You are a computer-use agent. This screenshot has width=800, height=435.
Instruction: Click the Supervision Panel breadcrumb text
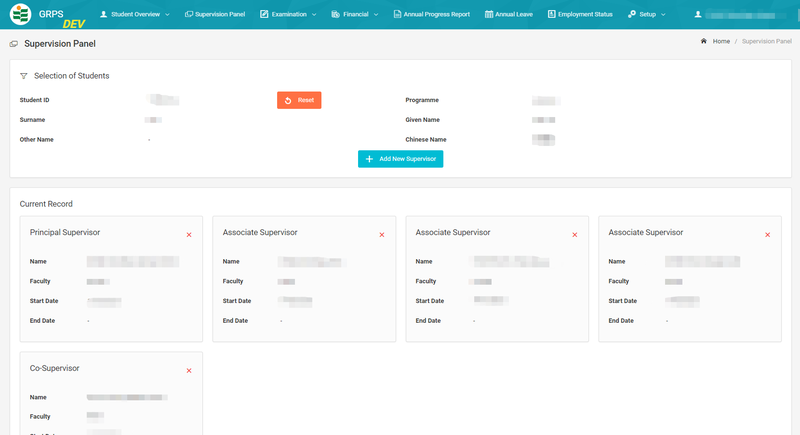tap(766, 41)
